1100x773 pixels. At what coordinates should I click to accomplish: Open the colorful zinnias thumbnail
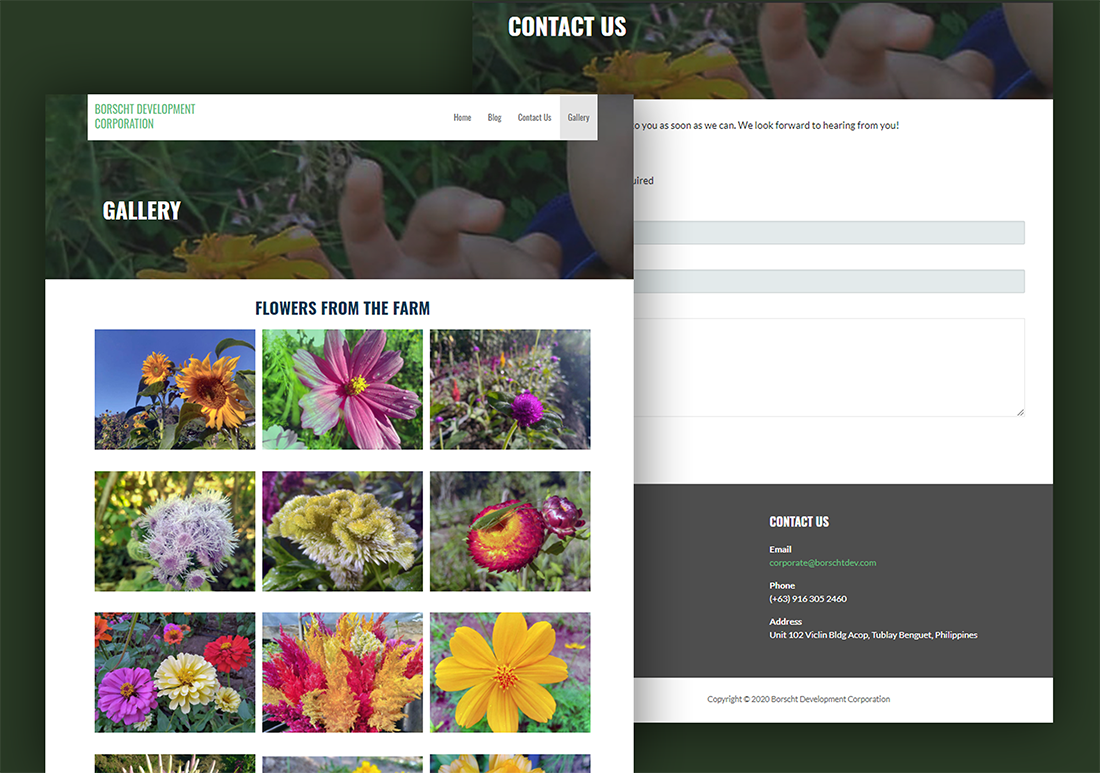175,672
